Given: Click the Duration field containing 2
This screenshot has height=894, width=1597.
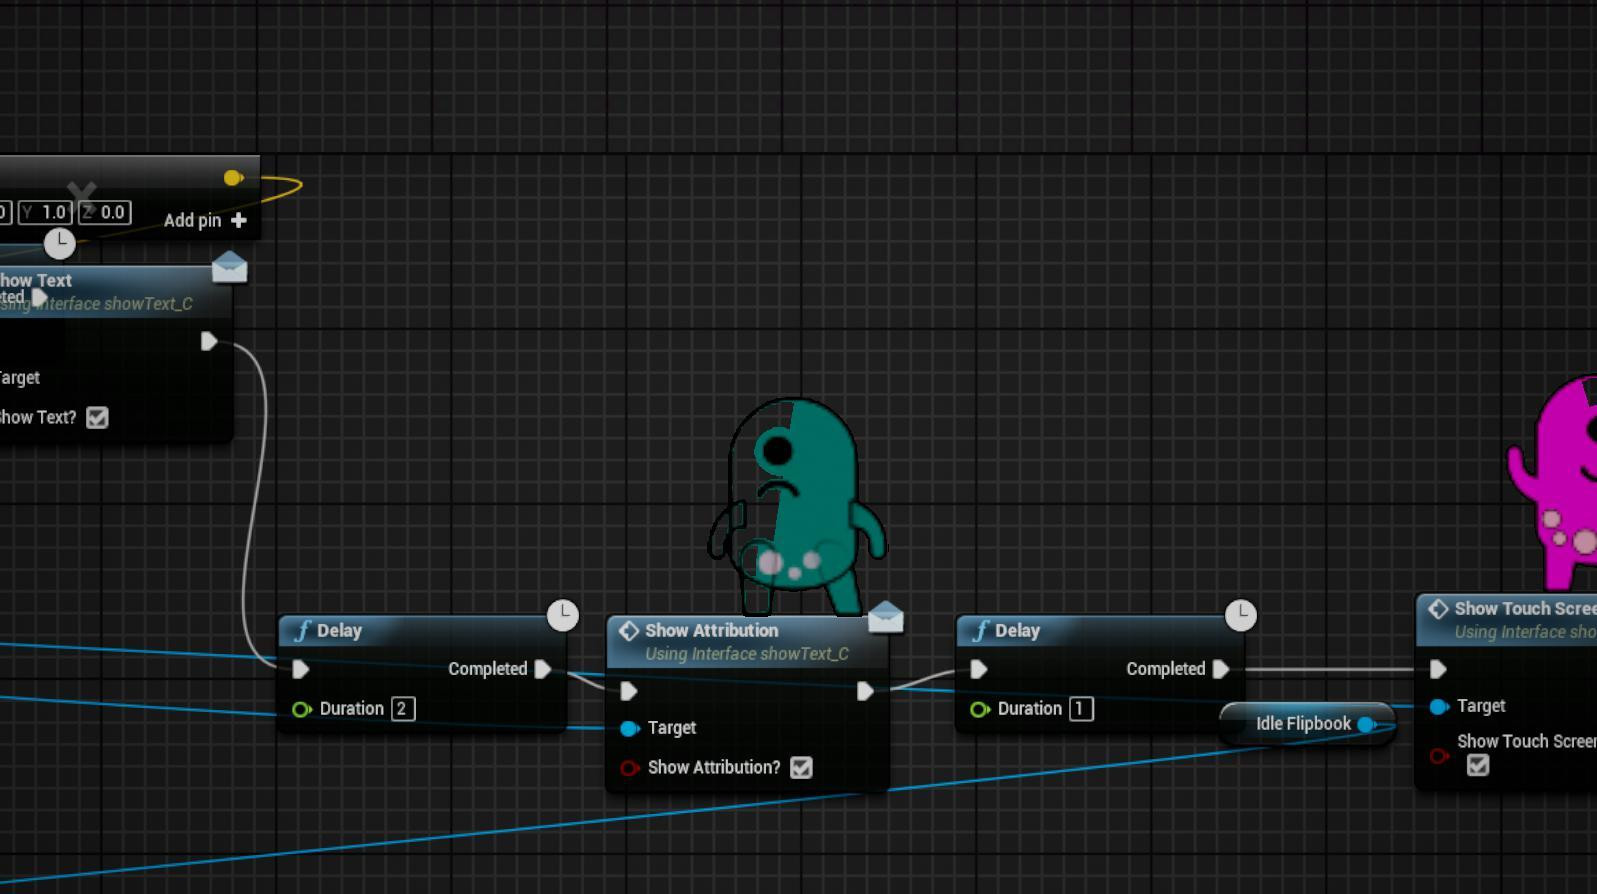Looking at the screenshot, I should point(402,709).
